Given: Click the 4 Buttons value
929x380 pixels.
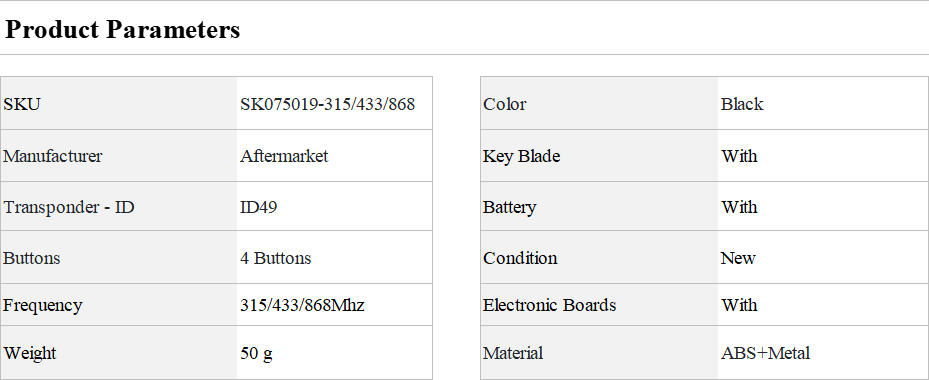Looking at the screenshot, I should click(x=276, y=258).
